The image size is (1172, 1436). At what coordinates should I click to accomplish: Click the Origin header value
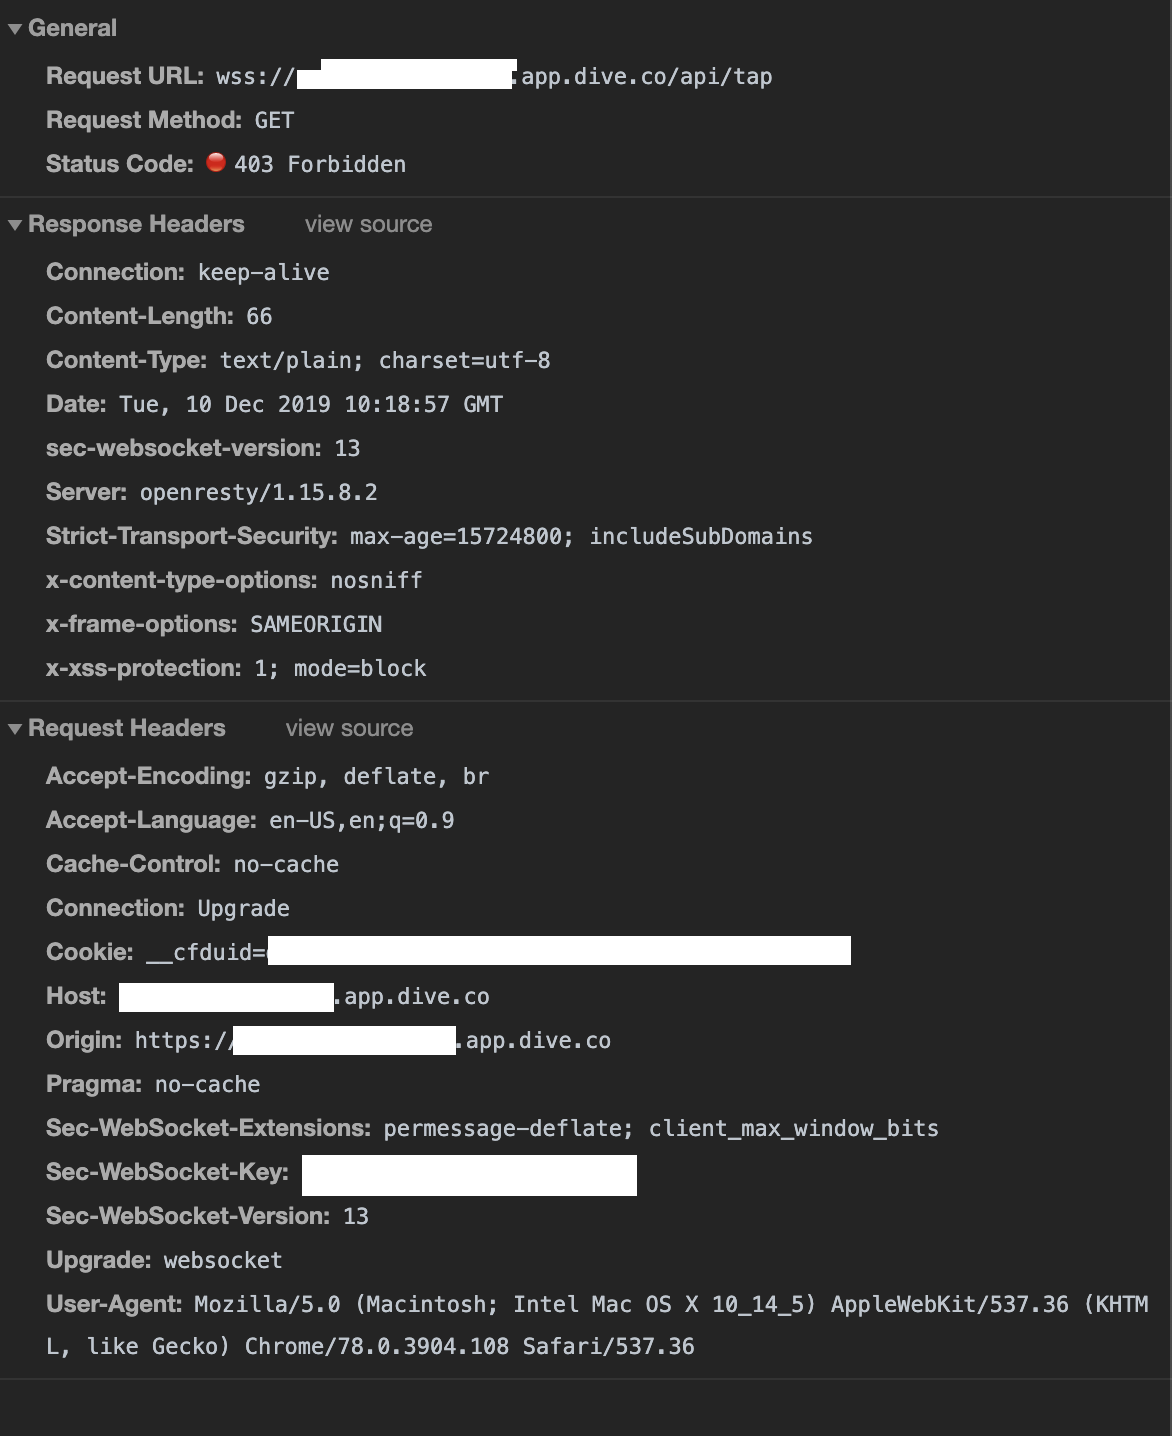click(x=373, y=1040)
